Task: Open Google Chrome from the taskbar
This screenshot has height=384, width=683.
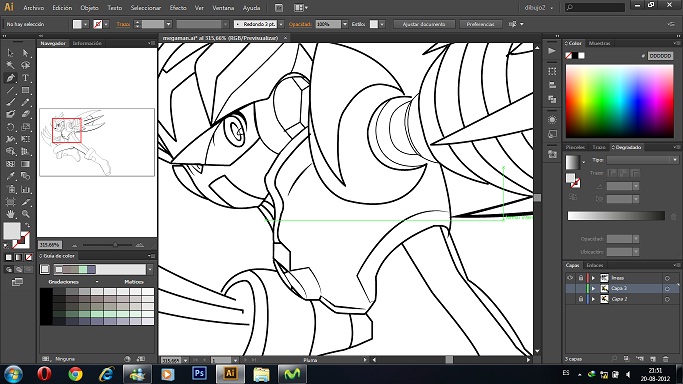Action: click(75, 374)
